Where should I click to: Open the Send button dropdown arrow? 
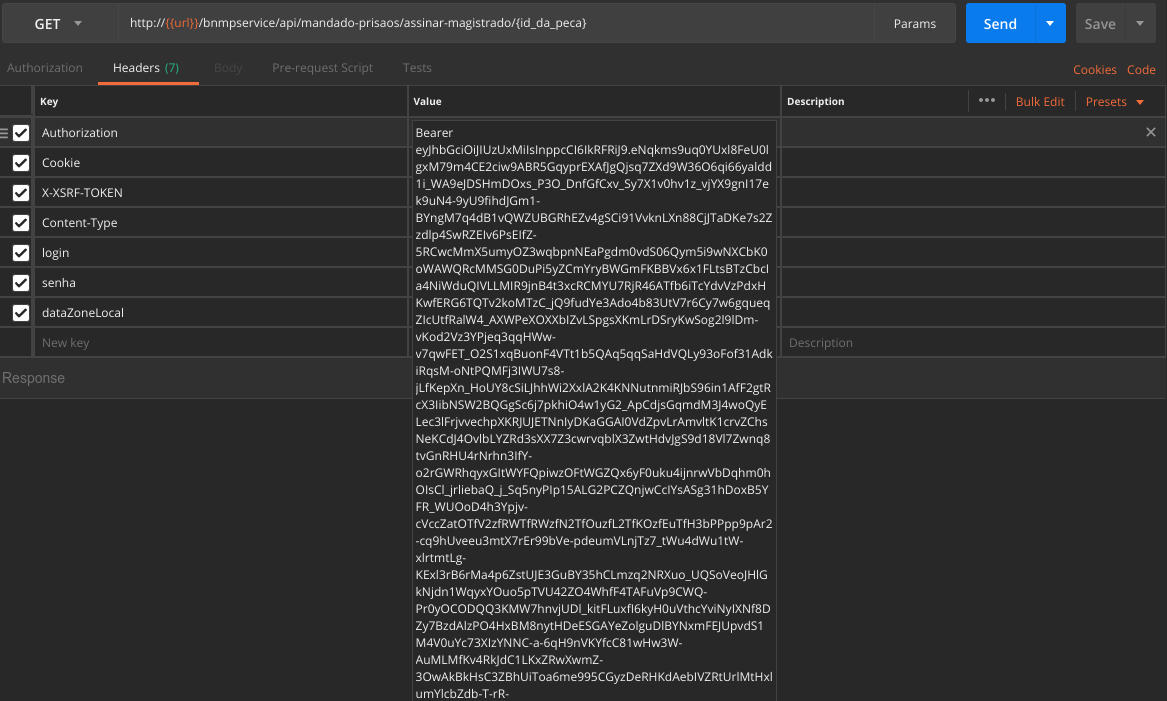[x=1050, y=23]
